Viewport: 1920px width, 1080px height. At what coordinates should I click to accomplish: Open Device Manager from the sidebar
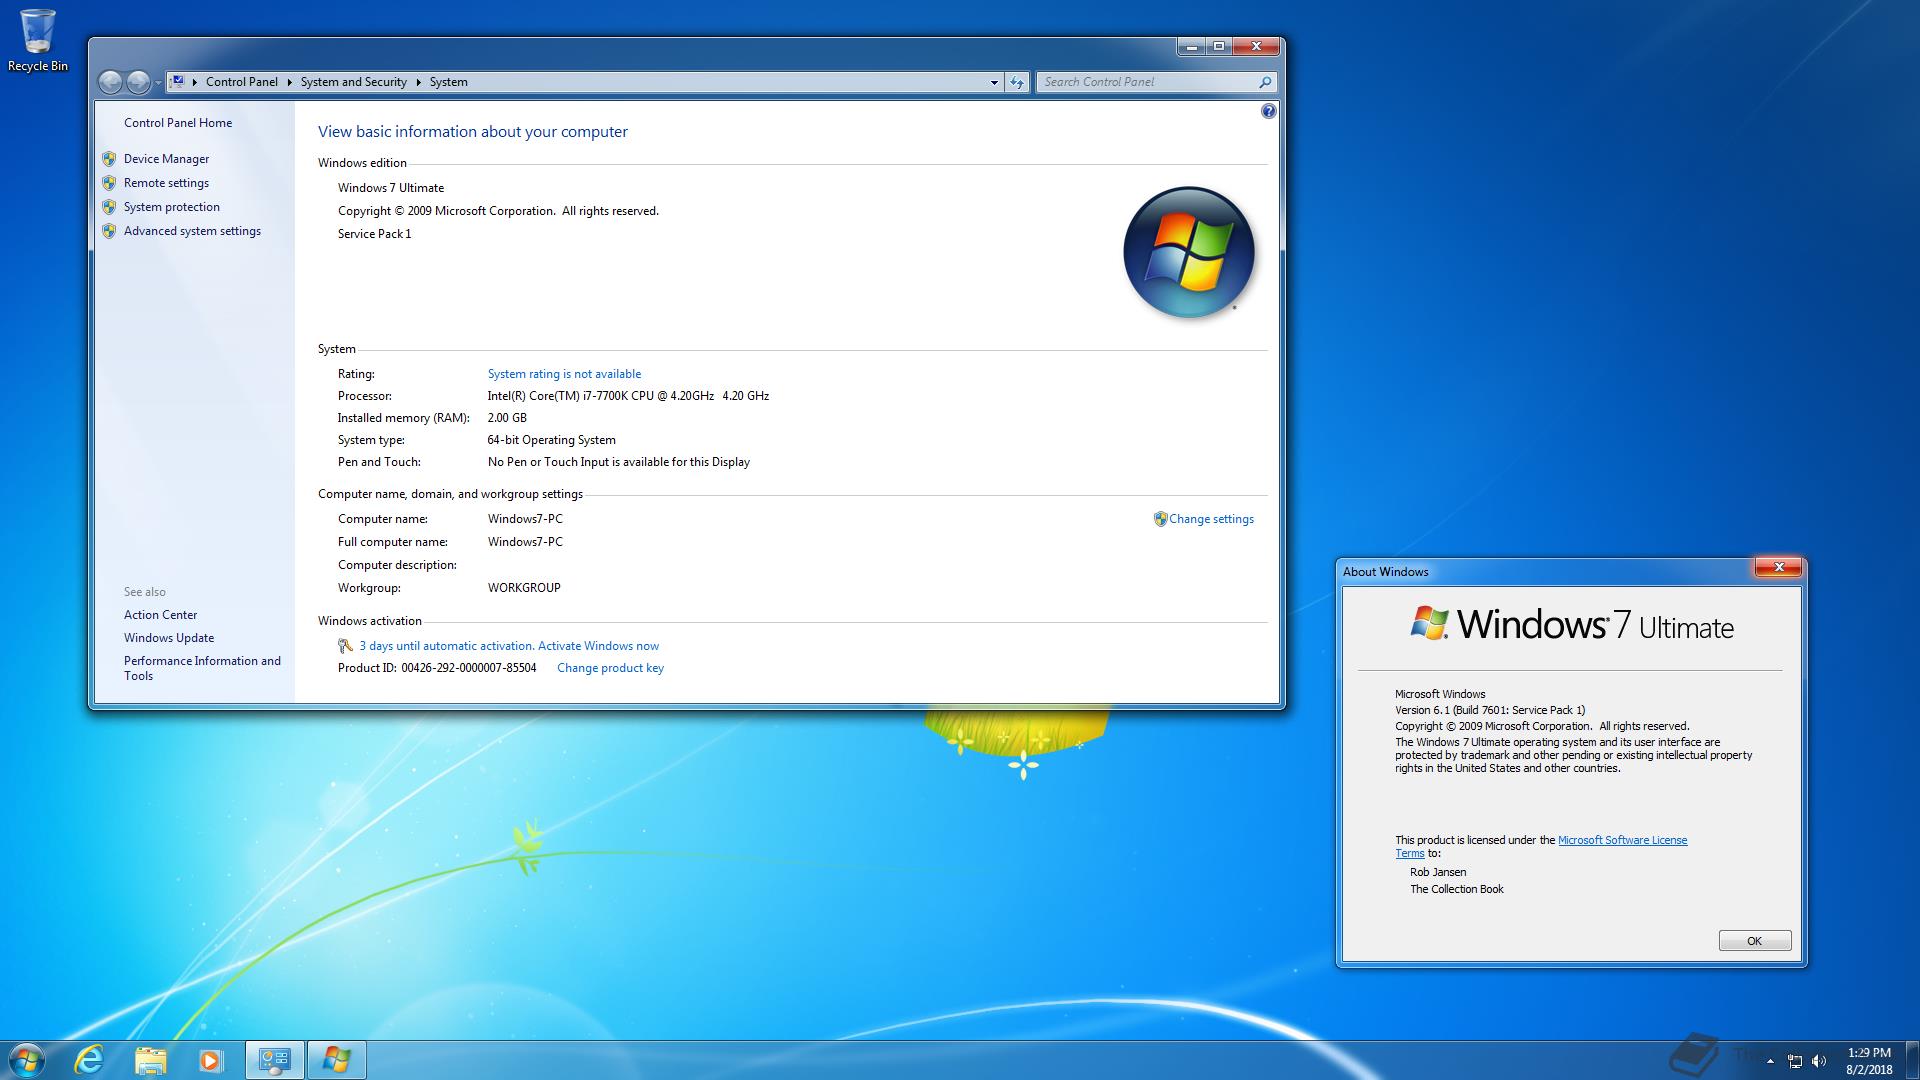pyautogui.click(x=166, y=159)
